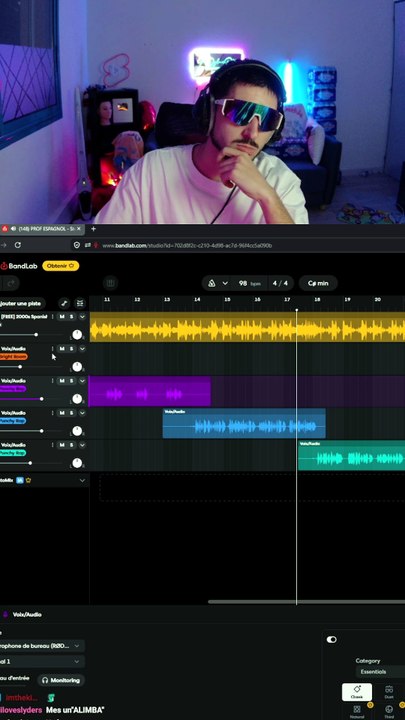The image size is (405, 720).
Task: Solo the blue voice track
Action: click(71, 413)
